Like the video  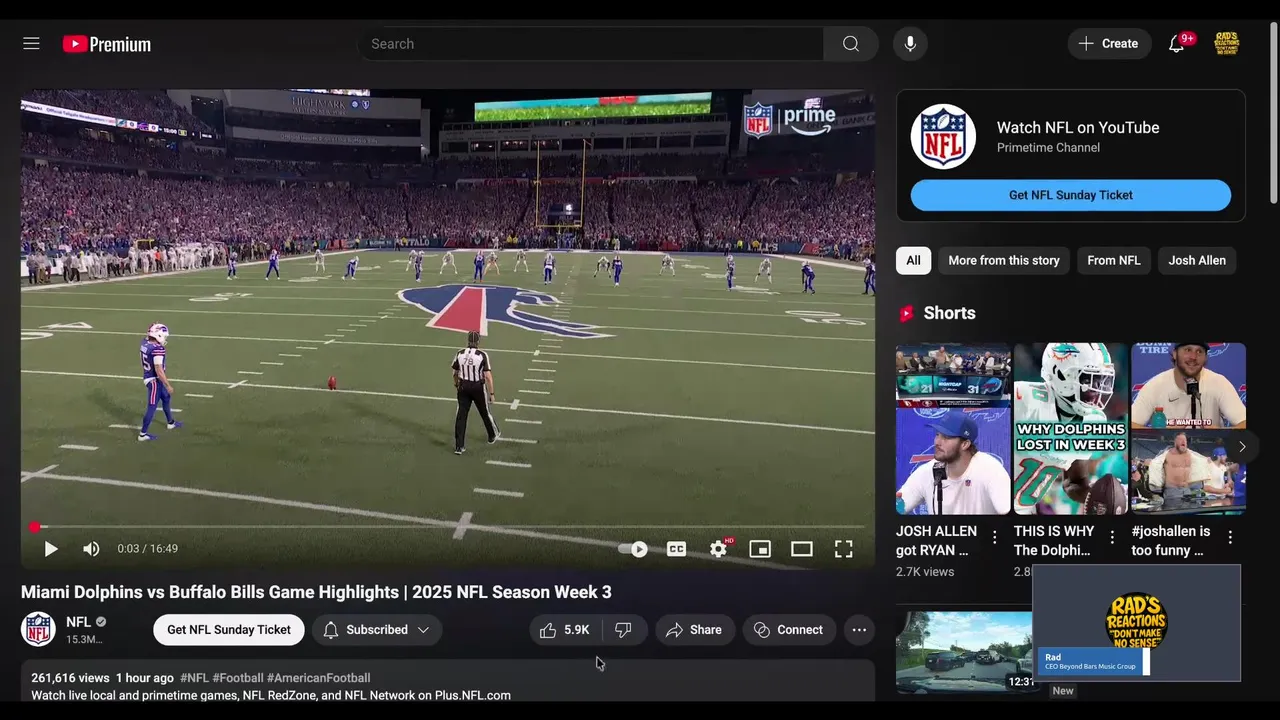(x=565, y=630)
